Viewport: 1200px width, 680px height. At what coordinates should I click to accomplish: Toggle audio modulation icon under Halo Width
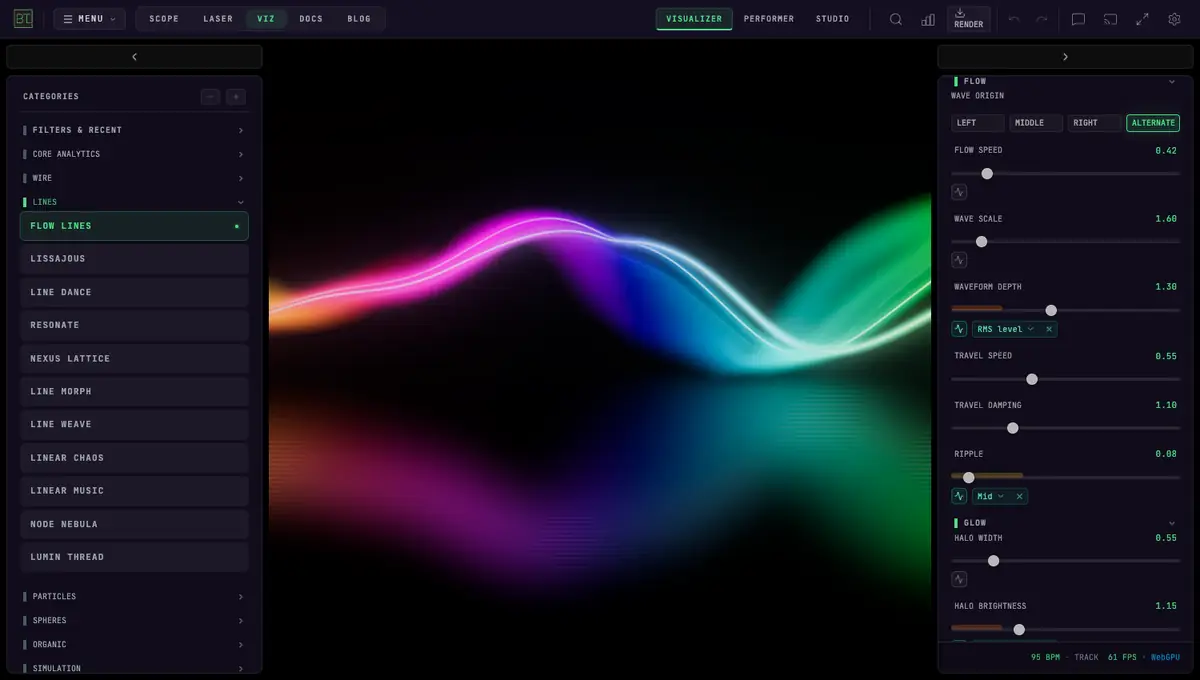pyautogui.click(x=959, y=579)
